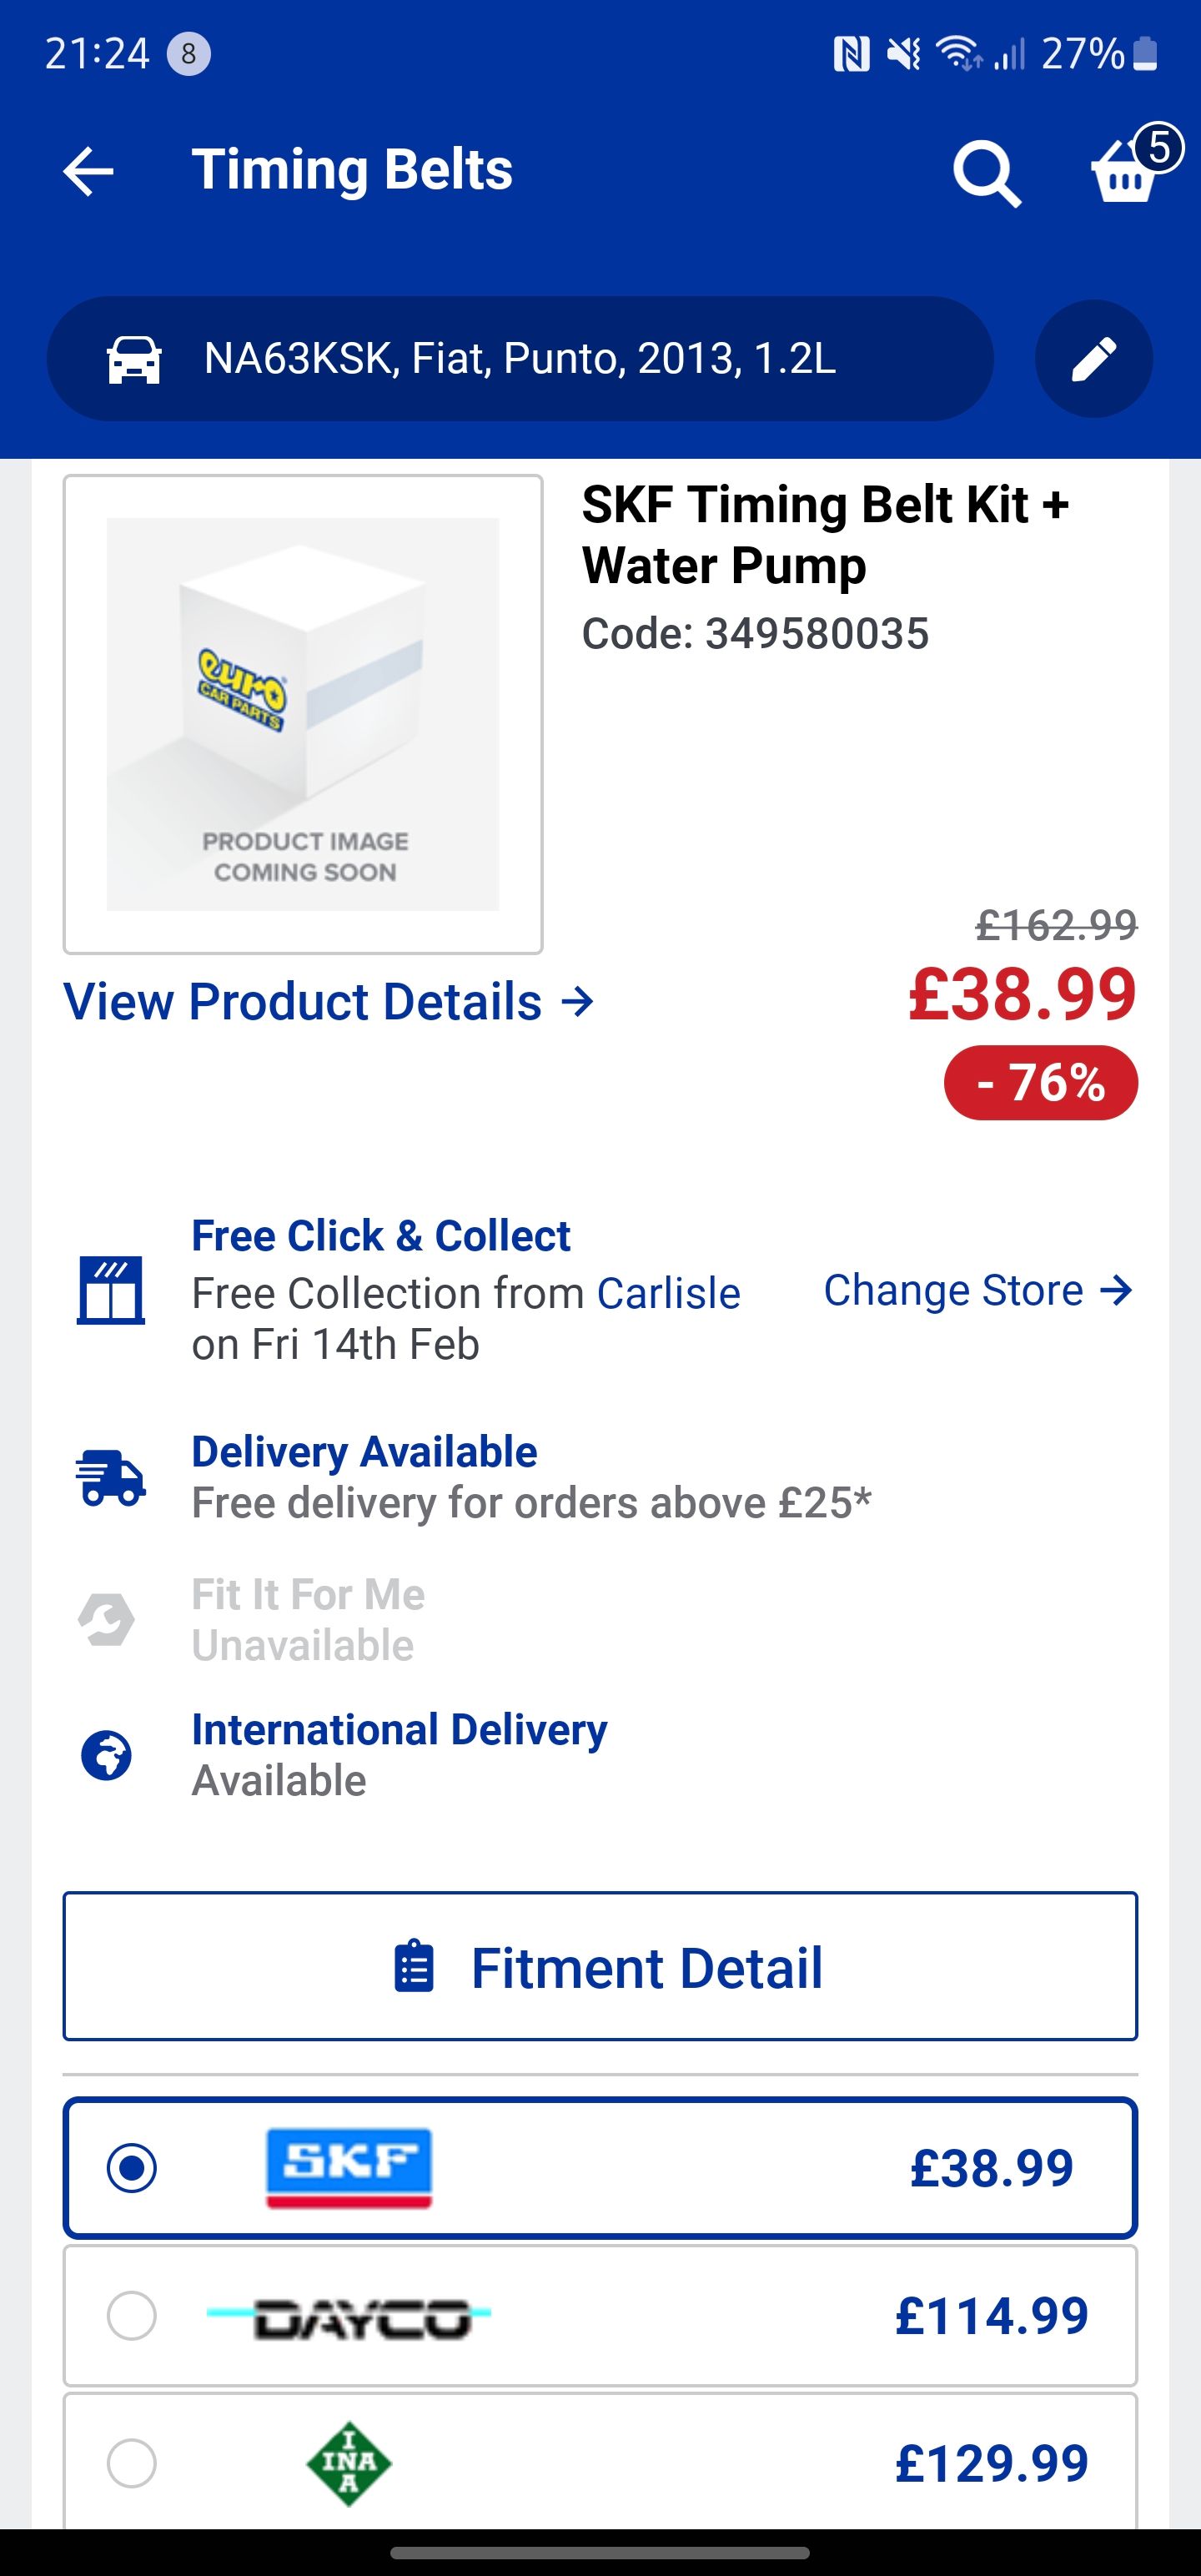Viewport: 1201px width, 2576px height.
Task: Tap the International Delivery globe icon
Action: (x=107, y=1755)
